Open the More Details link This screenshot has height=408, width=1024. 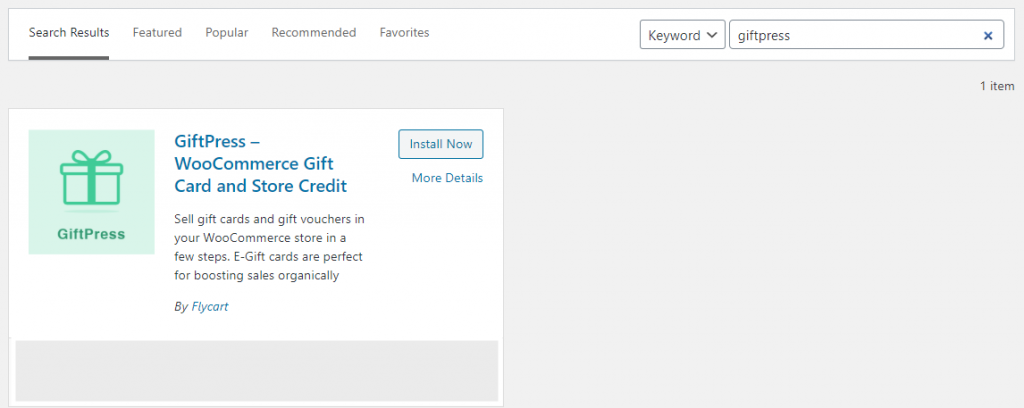(447, 178)
